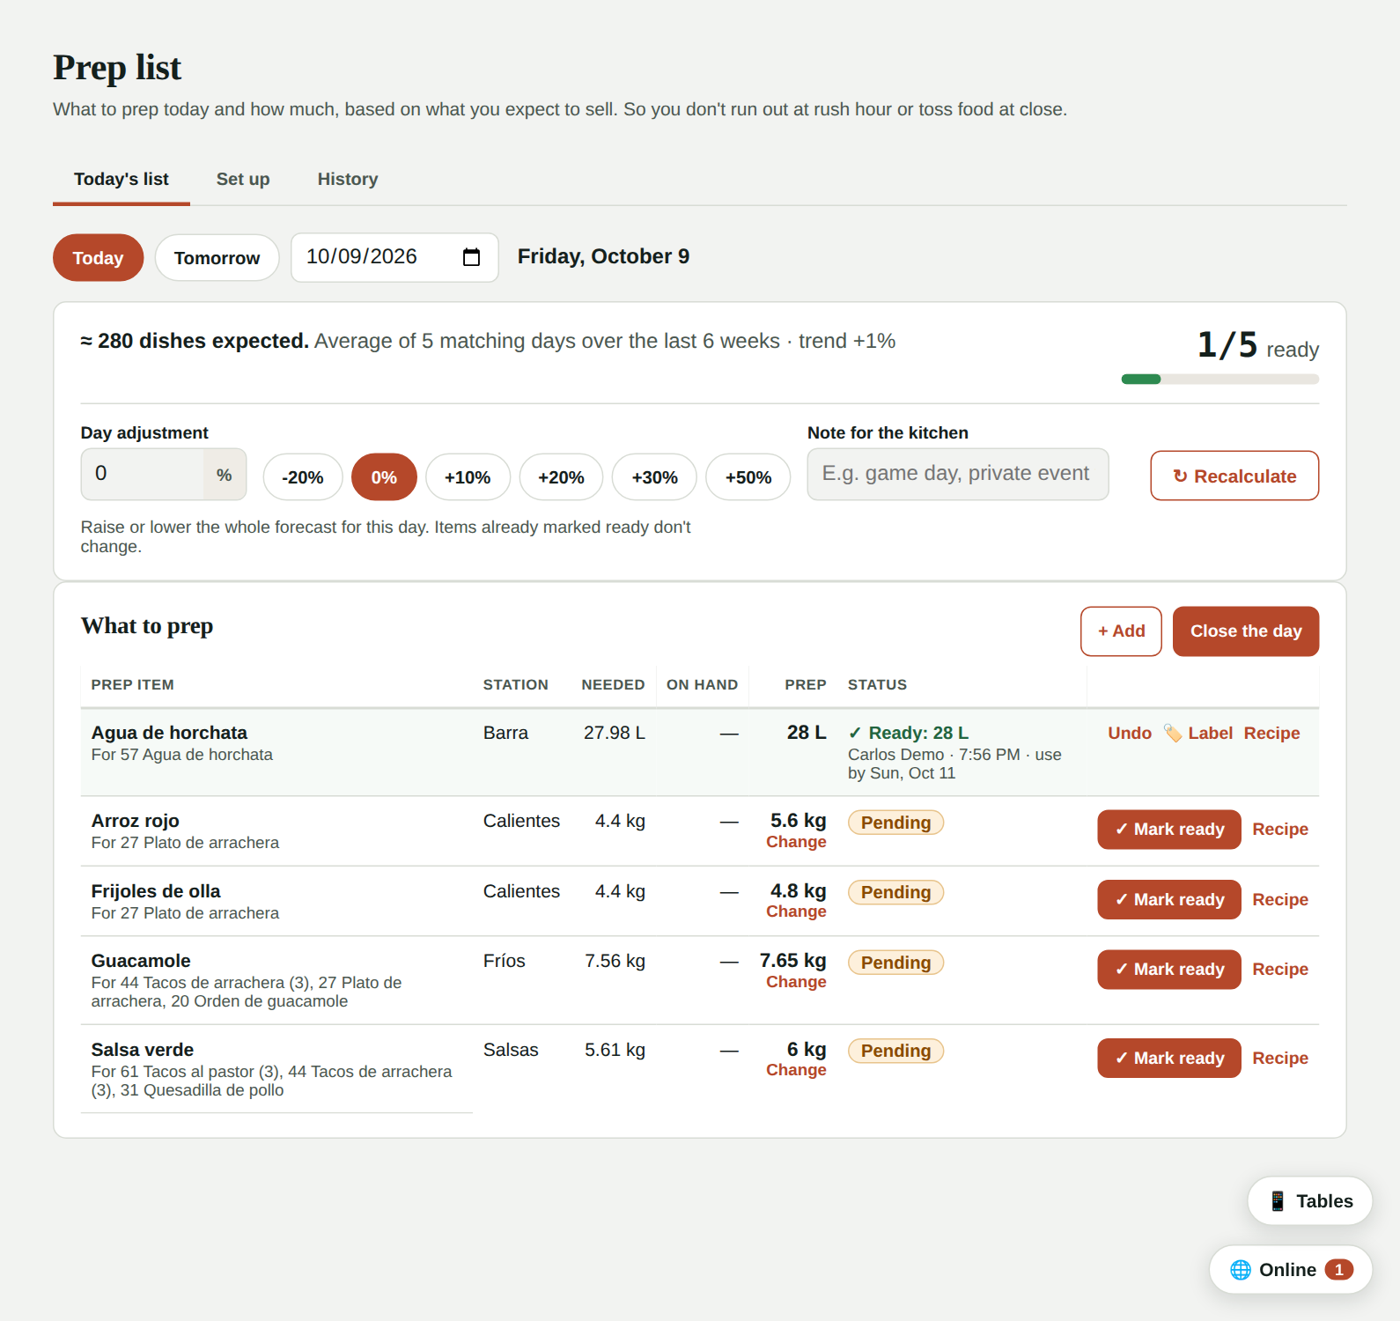Open the calendar picker icon in date field
This screenshot has height=1321, width=1400.
[471, 257]
